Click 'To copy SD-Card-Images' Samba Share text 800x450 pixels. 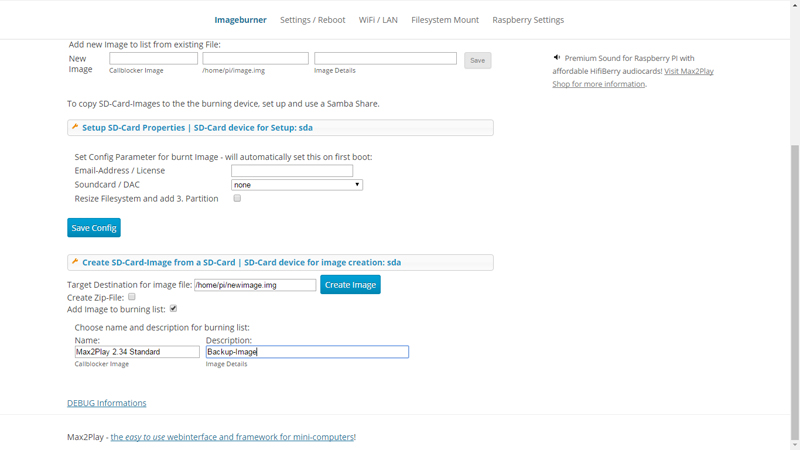click(x=223, y=104)
